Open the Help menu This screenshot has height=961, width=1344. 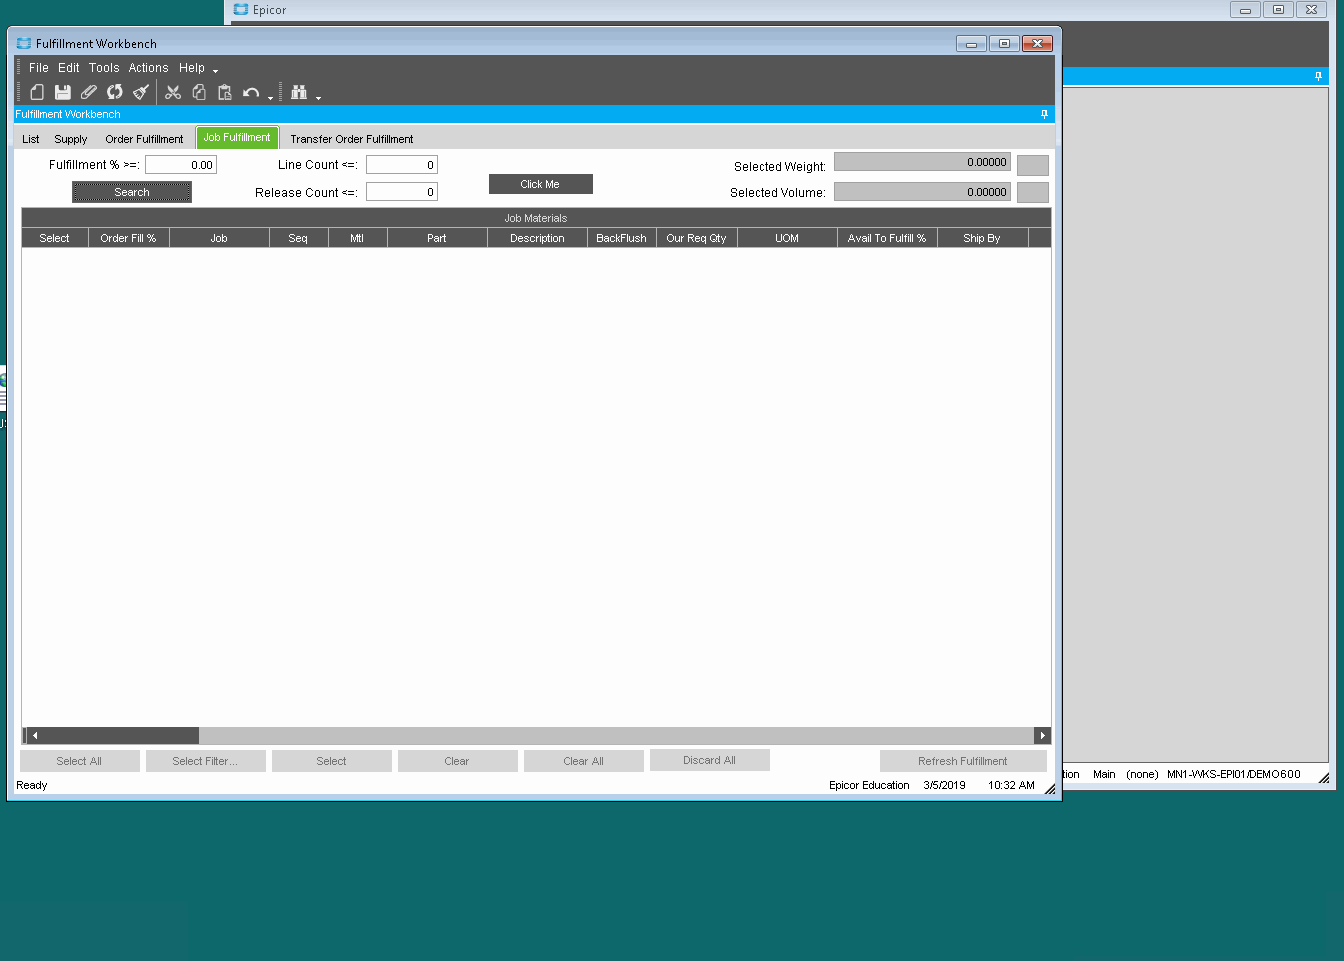[x=192, y=68]
